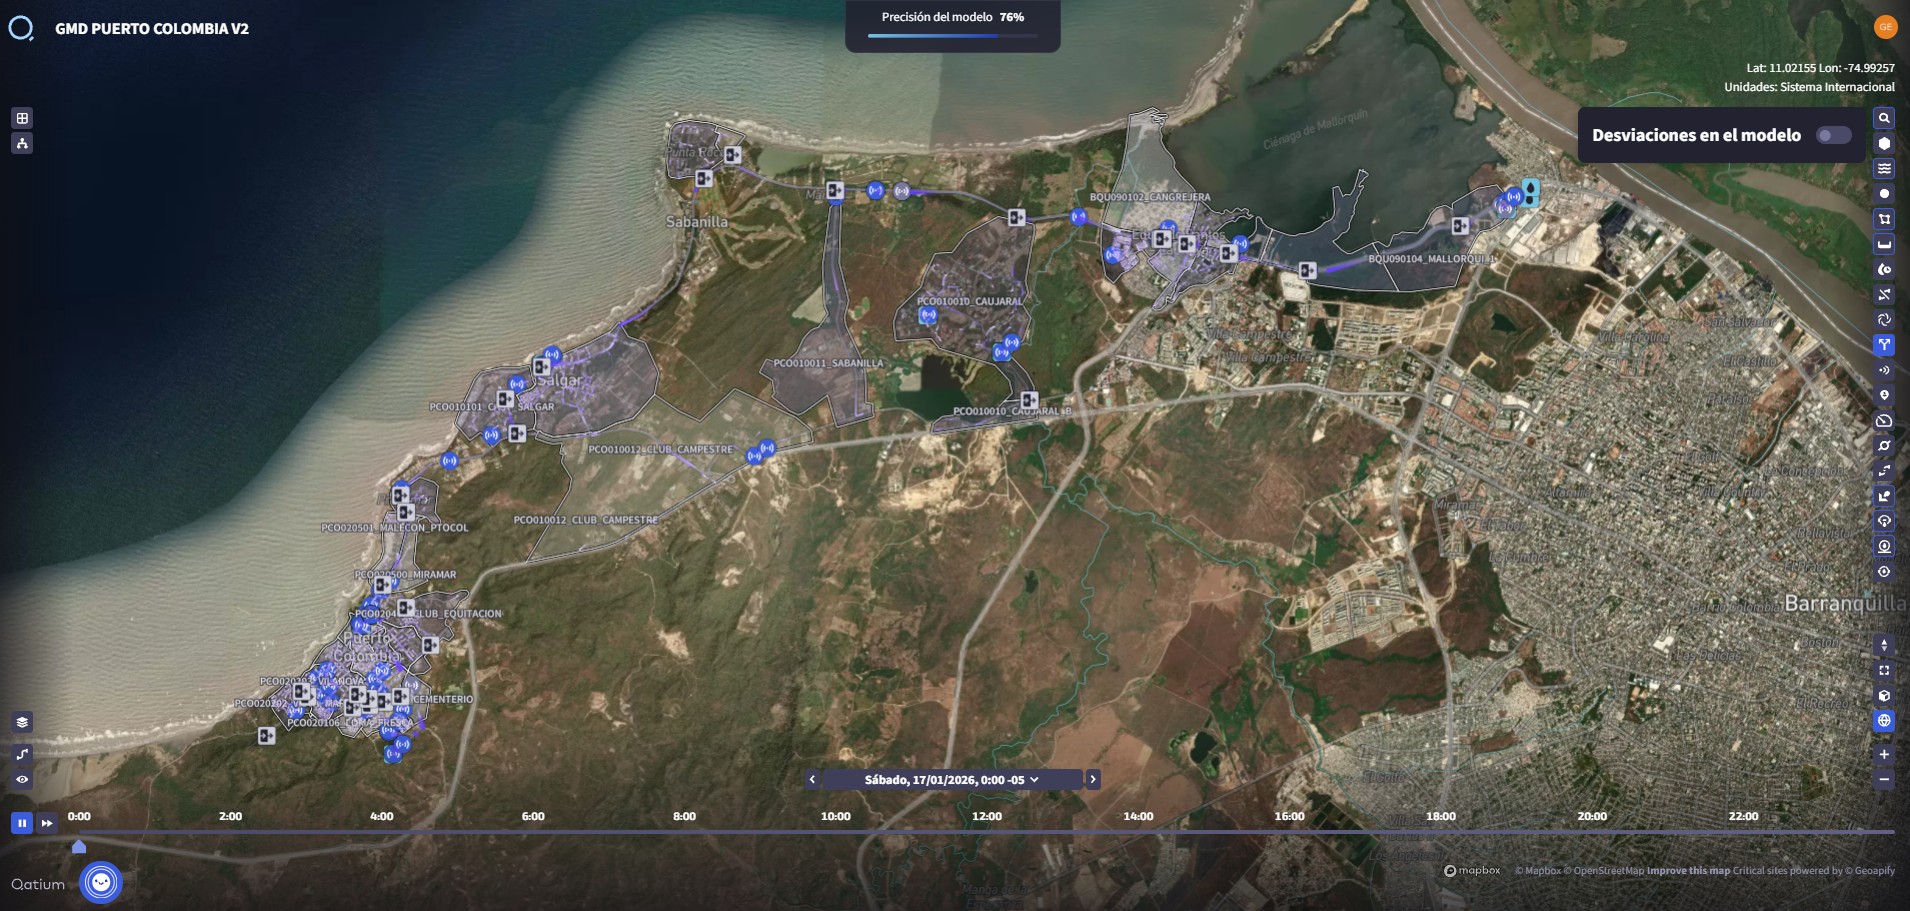Viewport: 1910px width, 911px height.
Task: Click the timeline slider handle at 0:00
Action: point(79,847)
